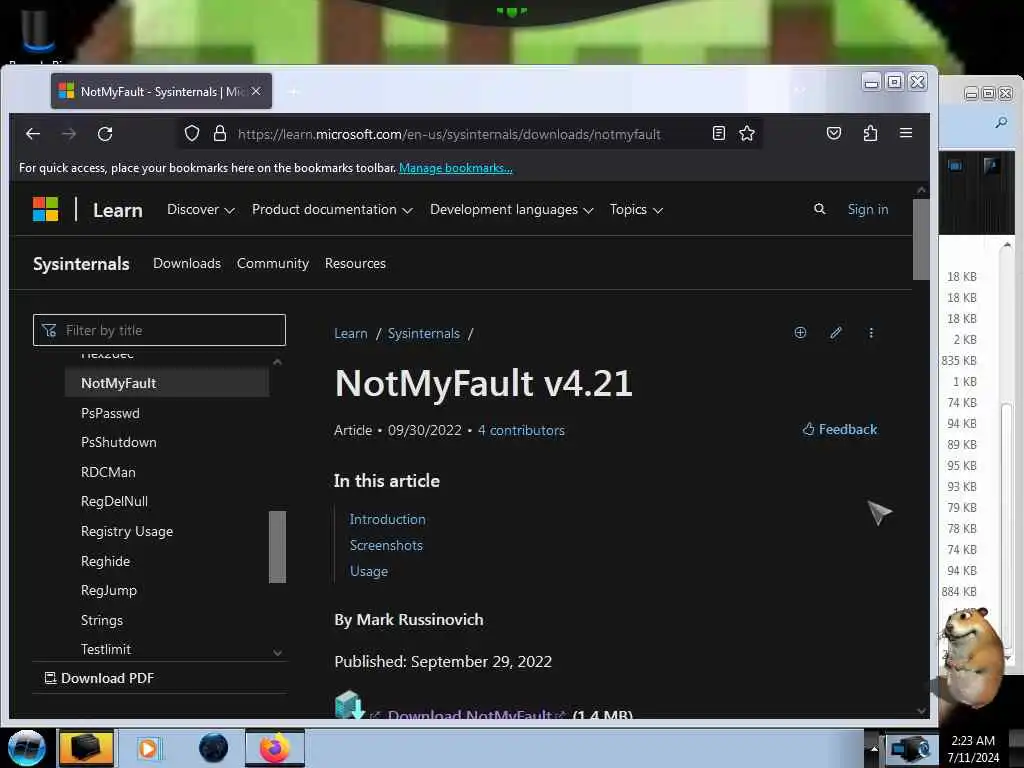Select NotMyFault in the sidebar
This screenshot has height=768, width=1024.
point(167,383)
